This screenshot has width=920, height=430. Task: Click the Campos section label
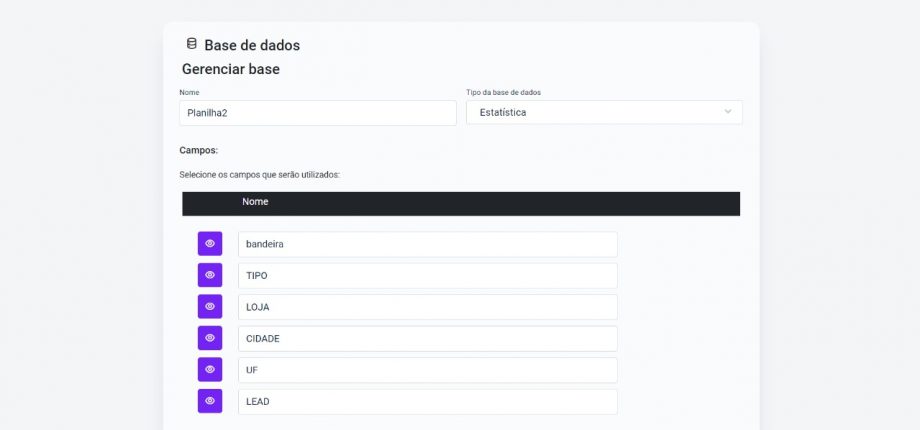pyautogui.click(x=198, y=150)
